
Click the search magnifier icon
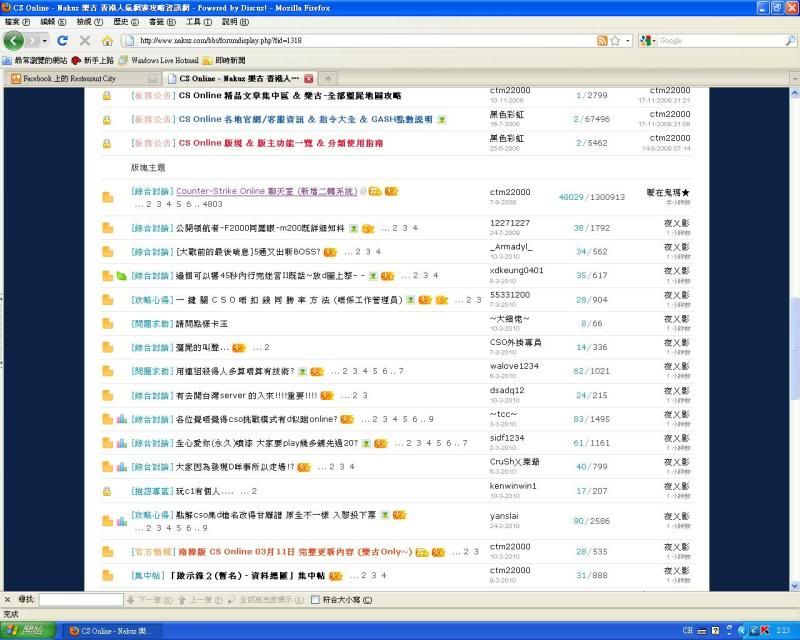790,40
